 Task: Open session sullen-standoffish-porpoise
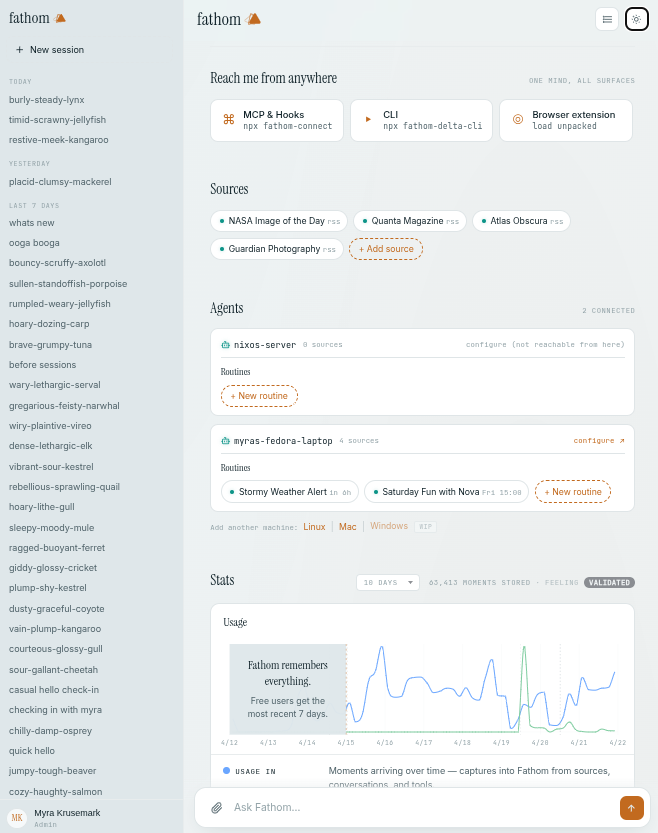68,284
